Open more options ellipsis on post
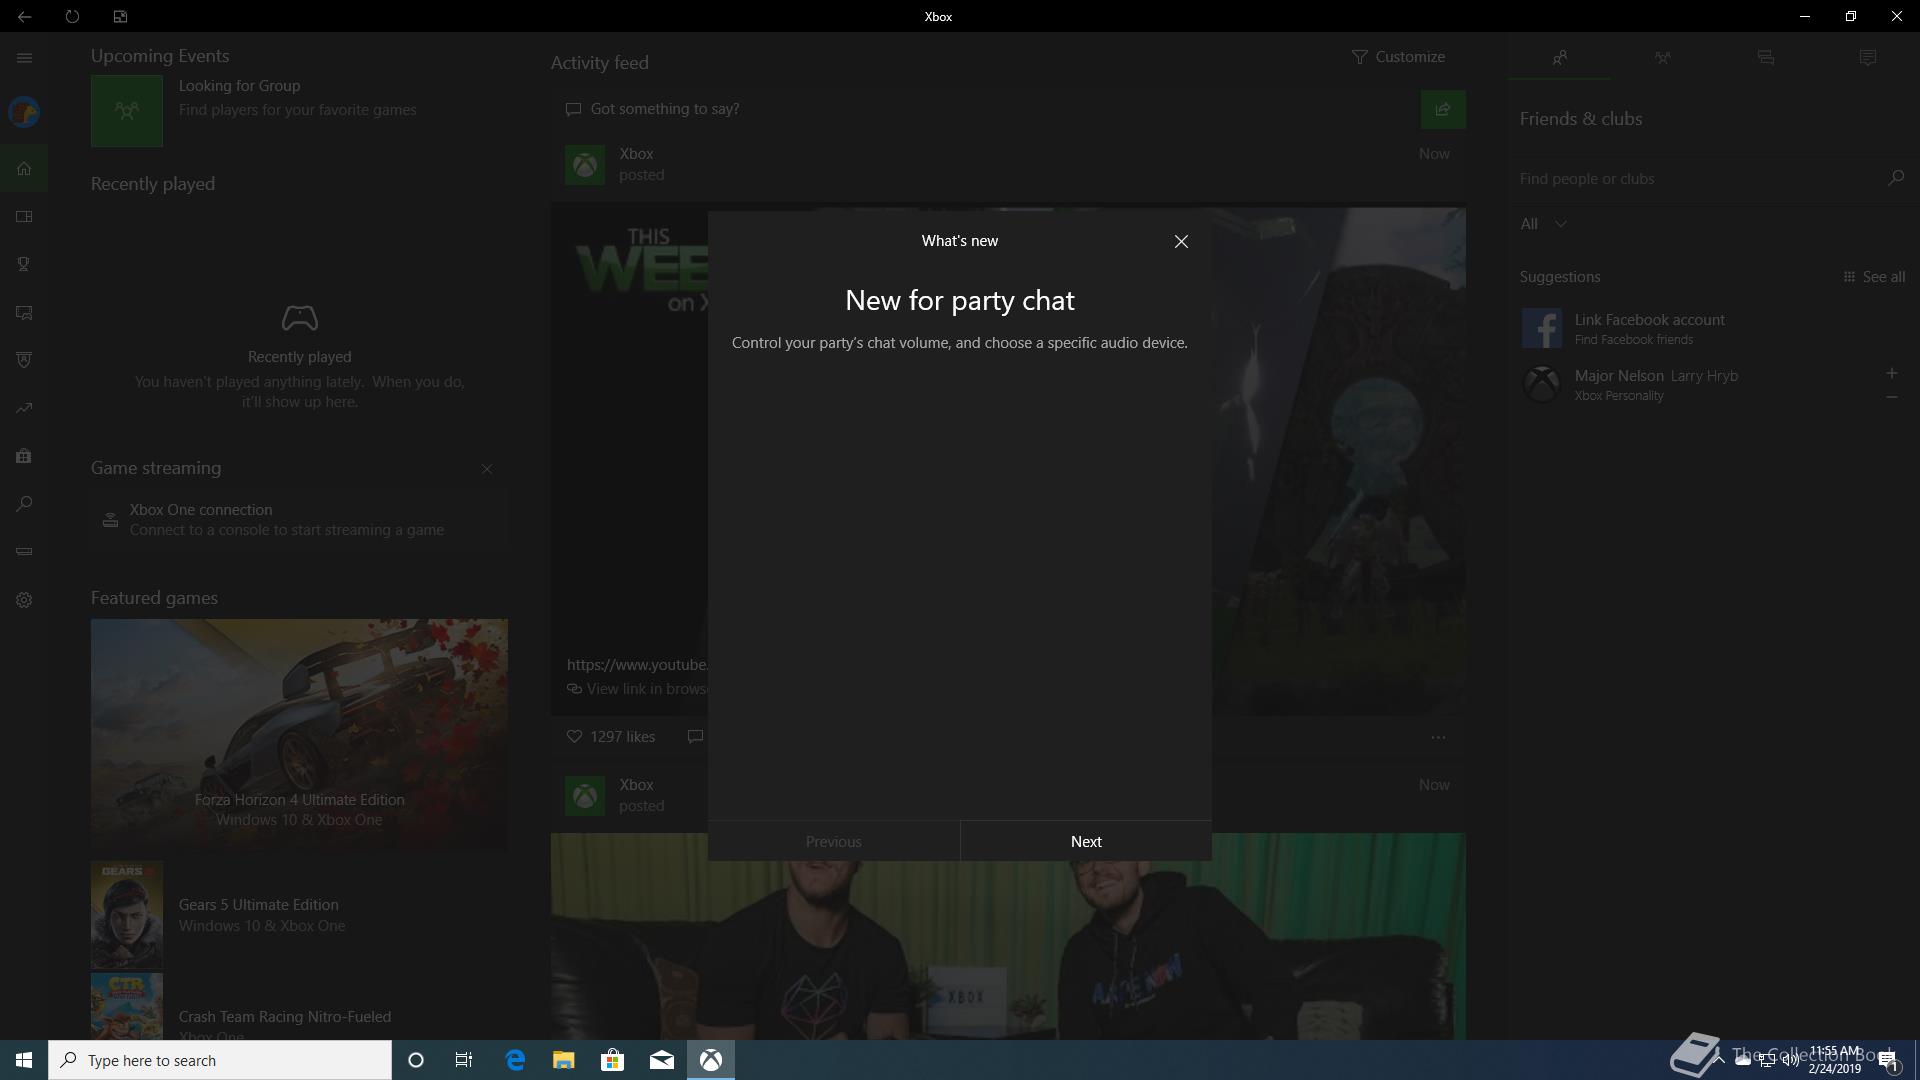The width and height of the screenshot is (1920, 1080). [1438, 737]
